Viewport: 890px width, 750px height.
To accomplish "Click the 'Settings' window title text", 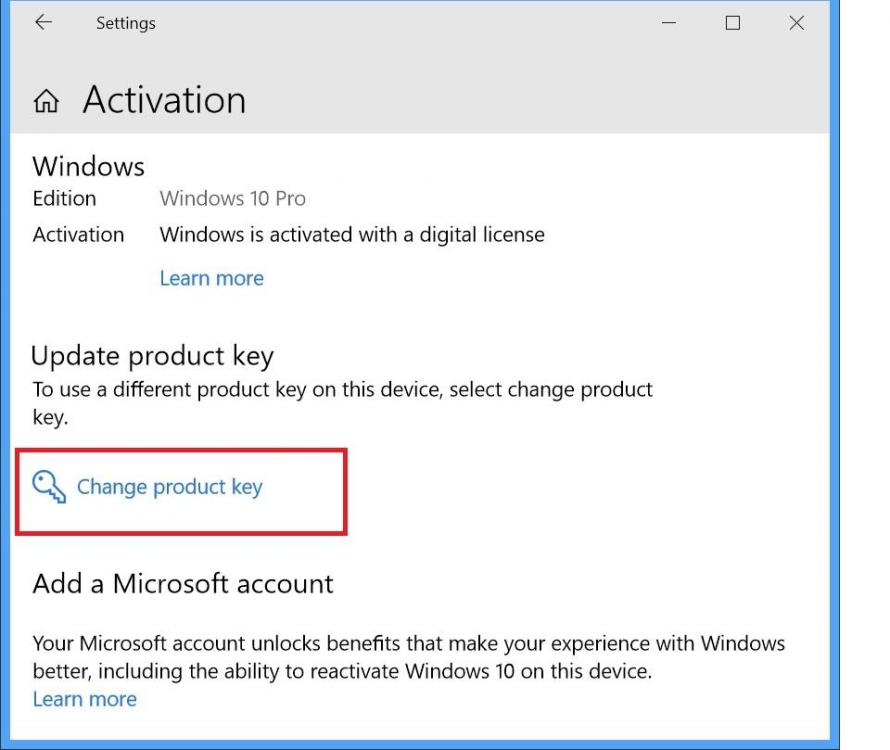I will coord(126,23).
